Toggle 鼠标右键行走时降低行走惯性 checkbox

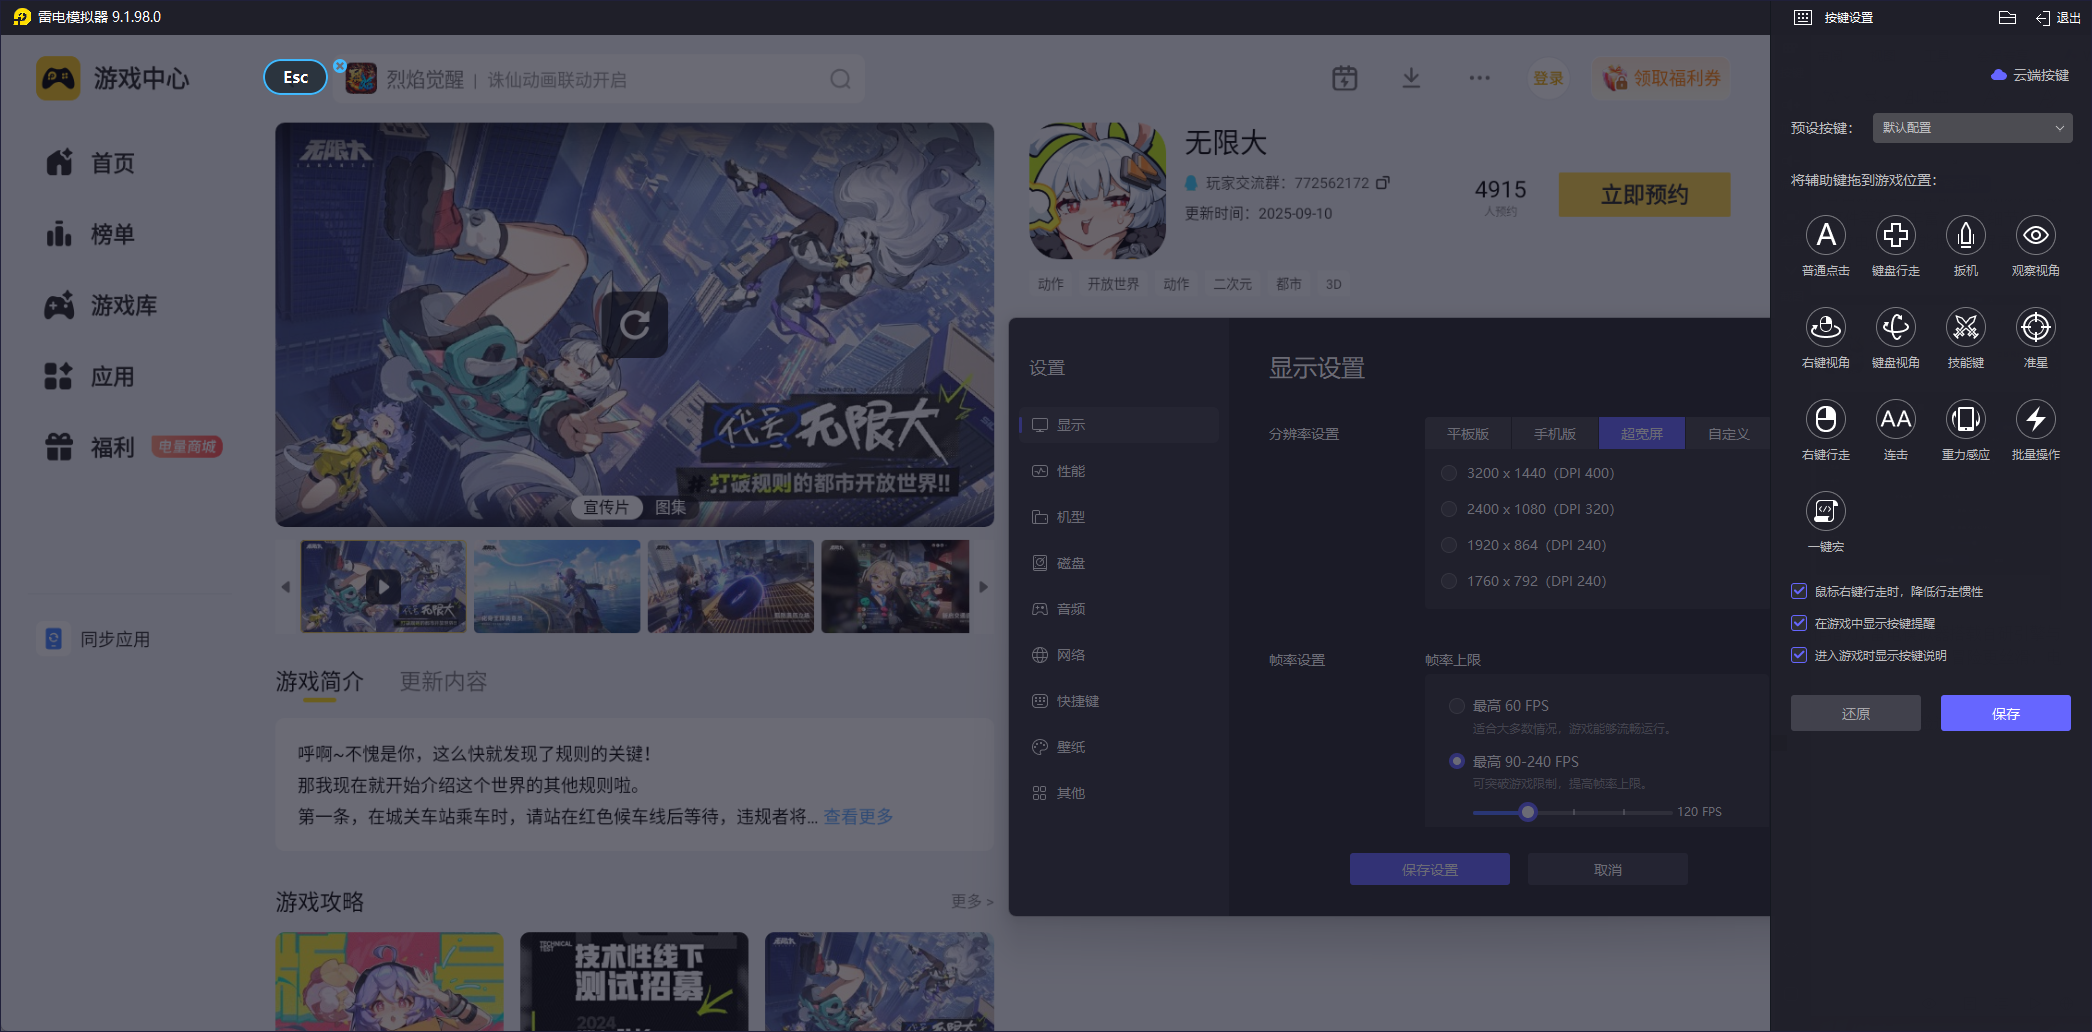tap(1799, 591)
